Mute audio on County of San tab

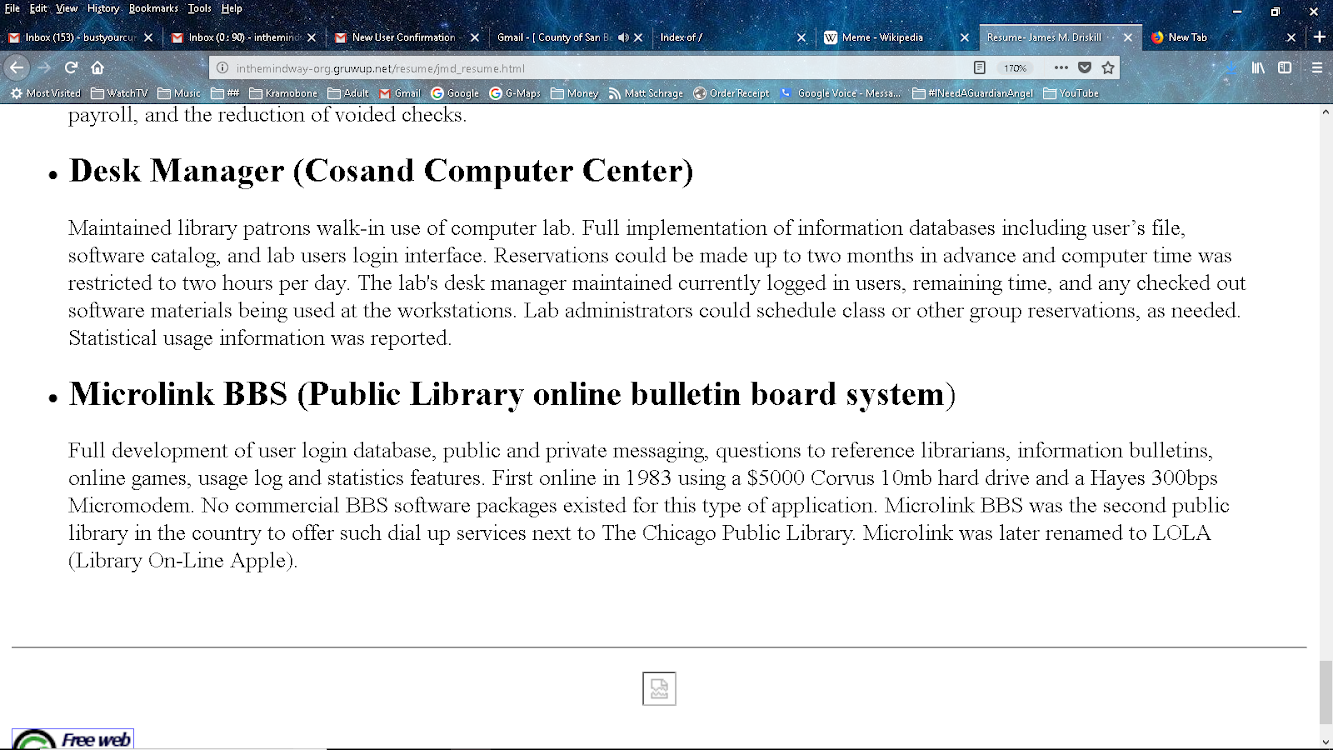pyautogui.click(x=623, y=37)
